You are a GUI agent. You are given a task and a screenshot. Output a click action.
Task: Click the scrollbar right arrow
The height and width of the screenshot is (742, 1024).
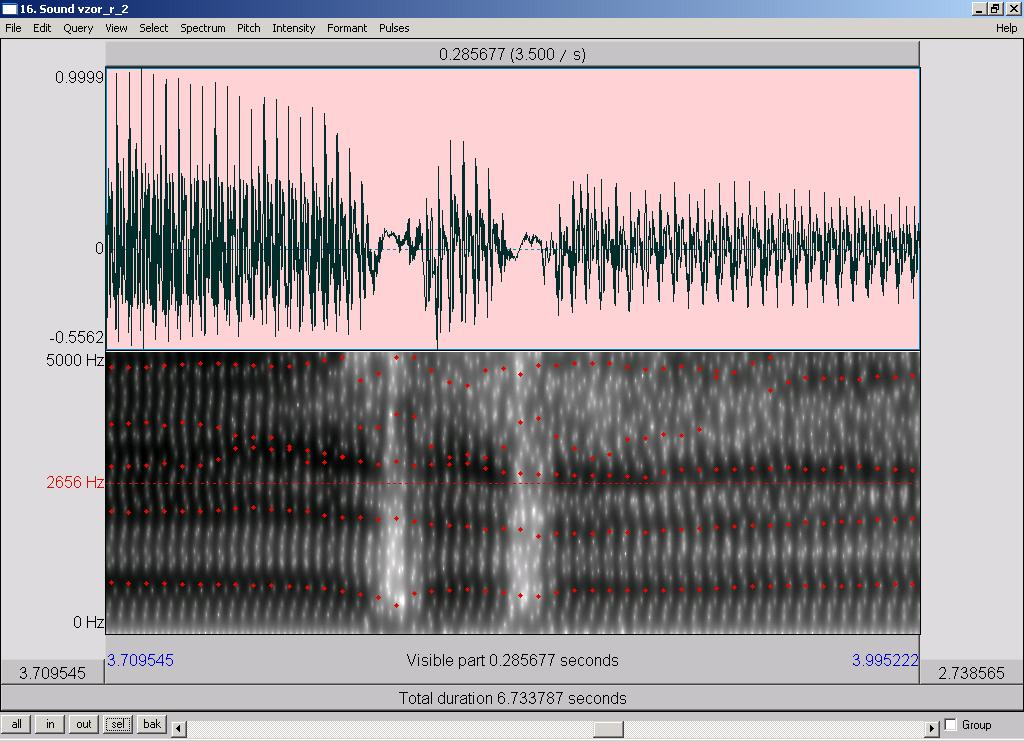click(x=933, y=728)
